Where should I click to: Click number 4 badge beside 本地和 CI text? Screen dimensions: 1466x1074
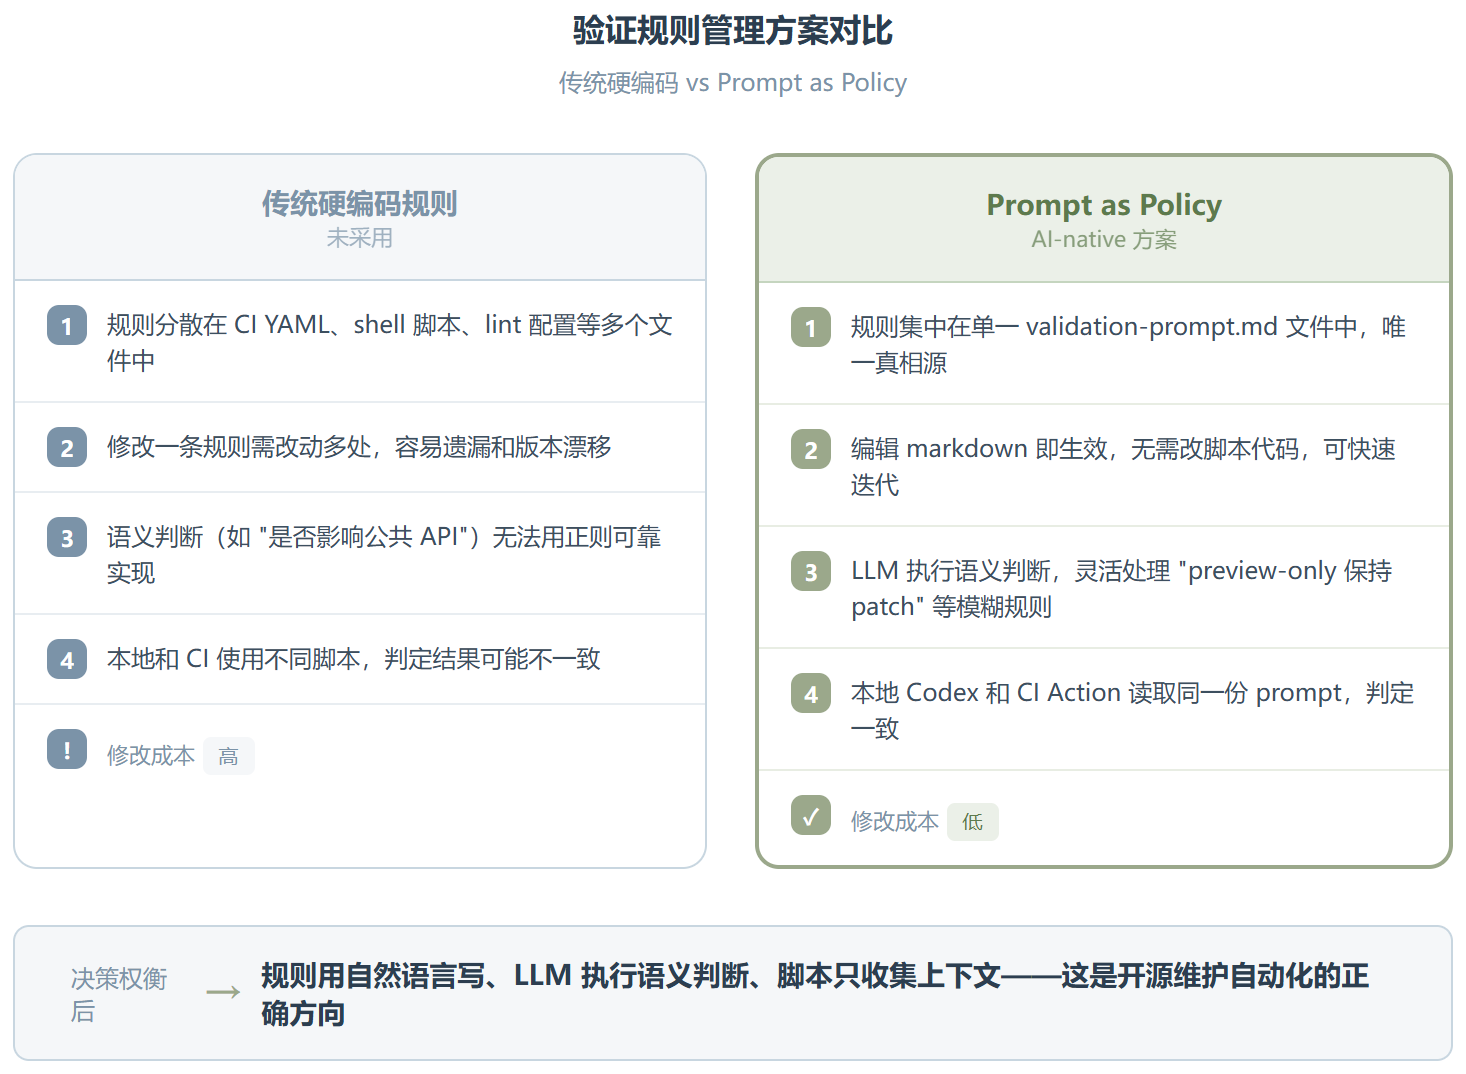67,659
